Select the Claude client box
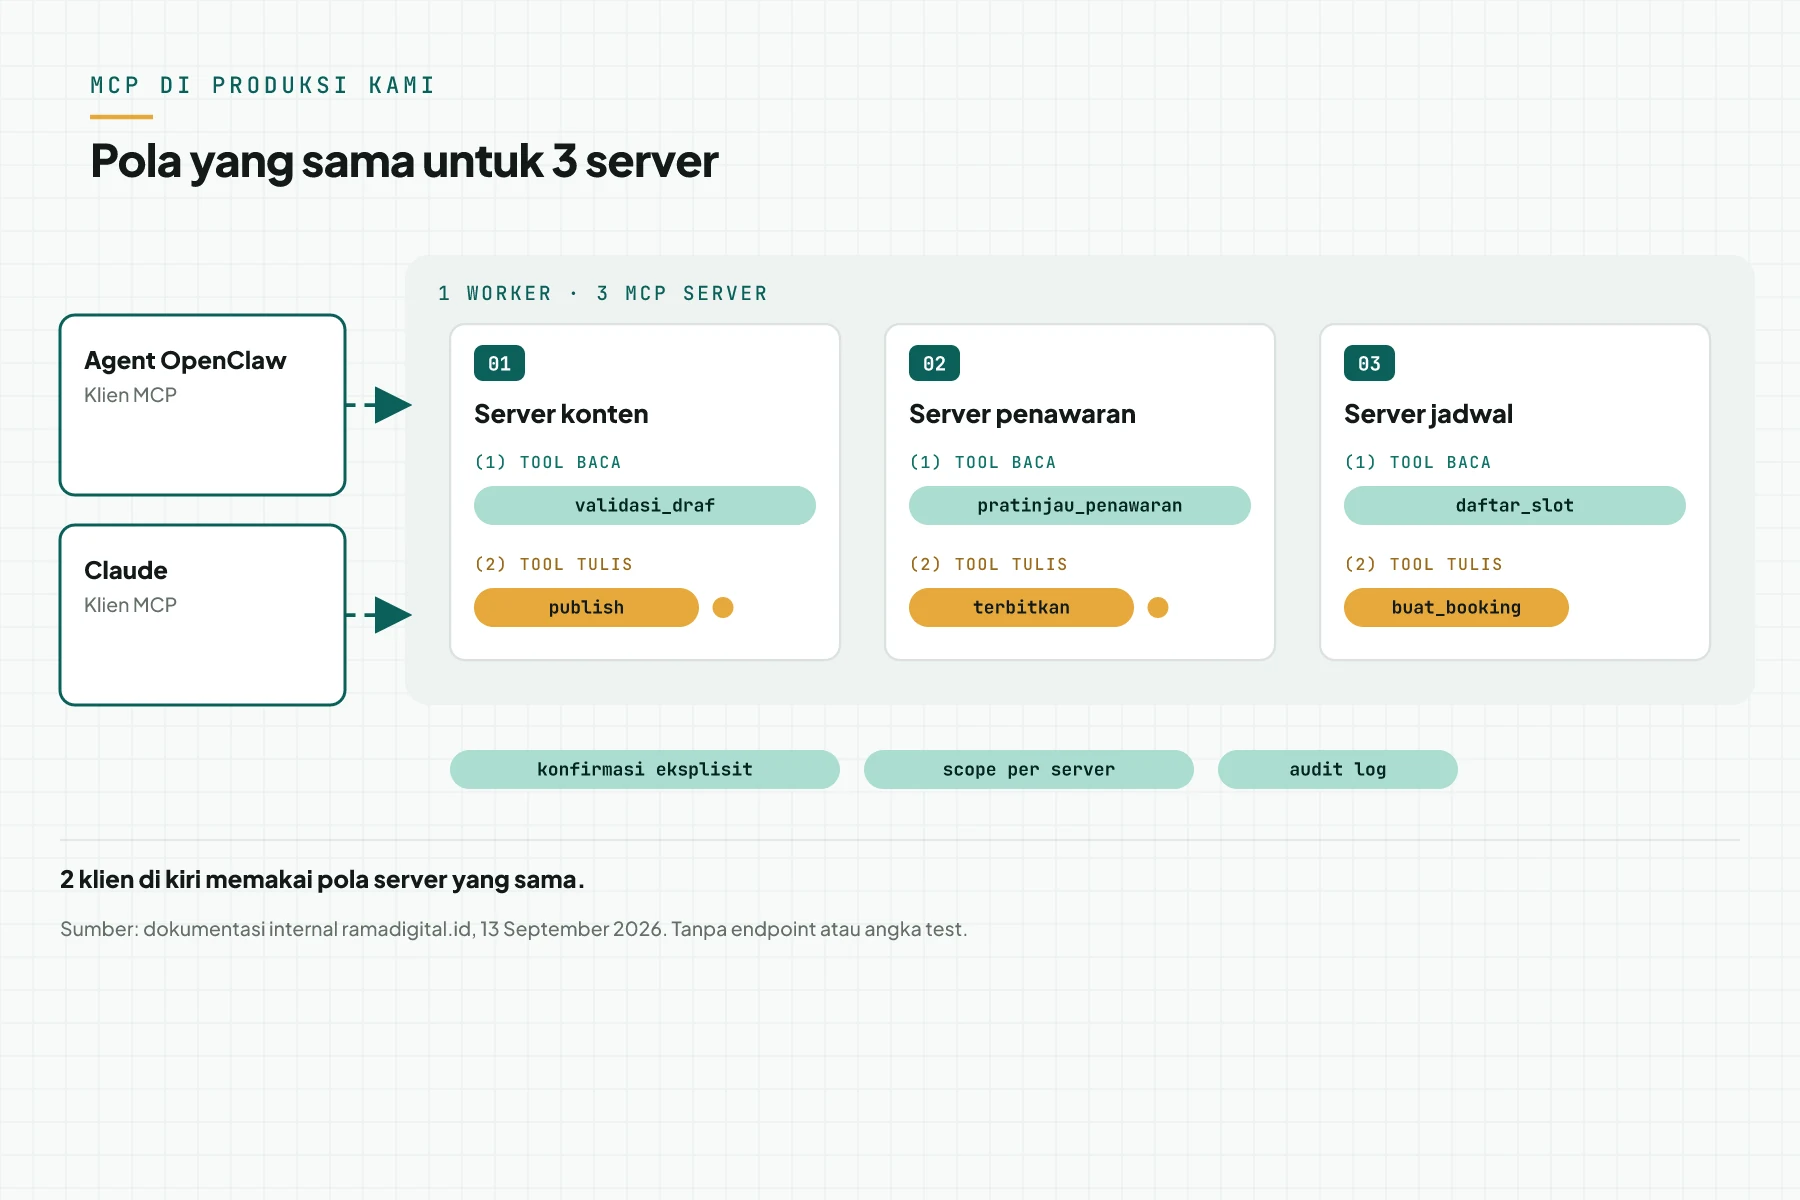Screen dimensions: 1800x1200 pyautogui.click(x=203, y=615)
